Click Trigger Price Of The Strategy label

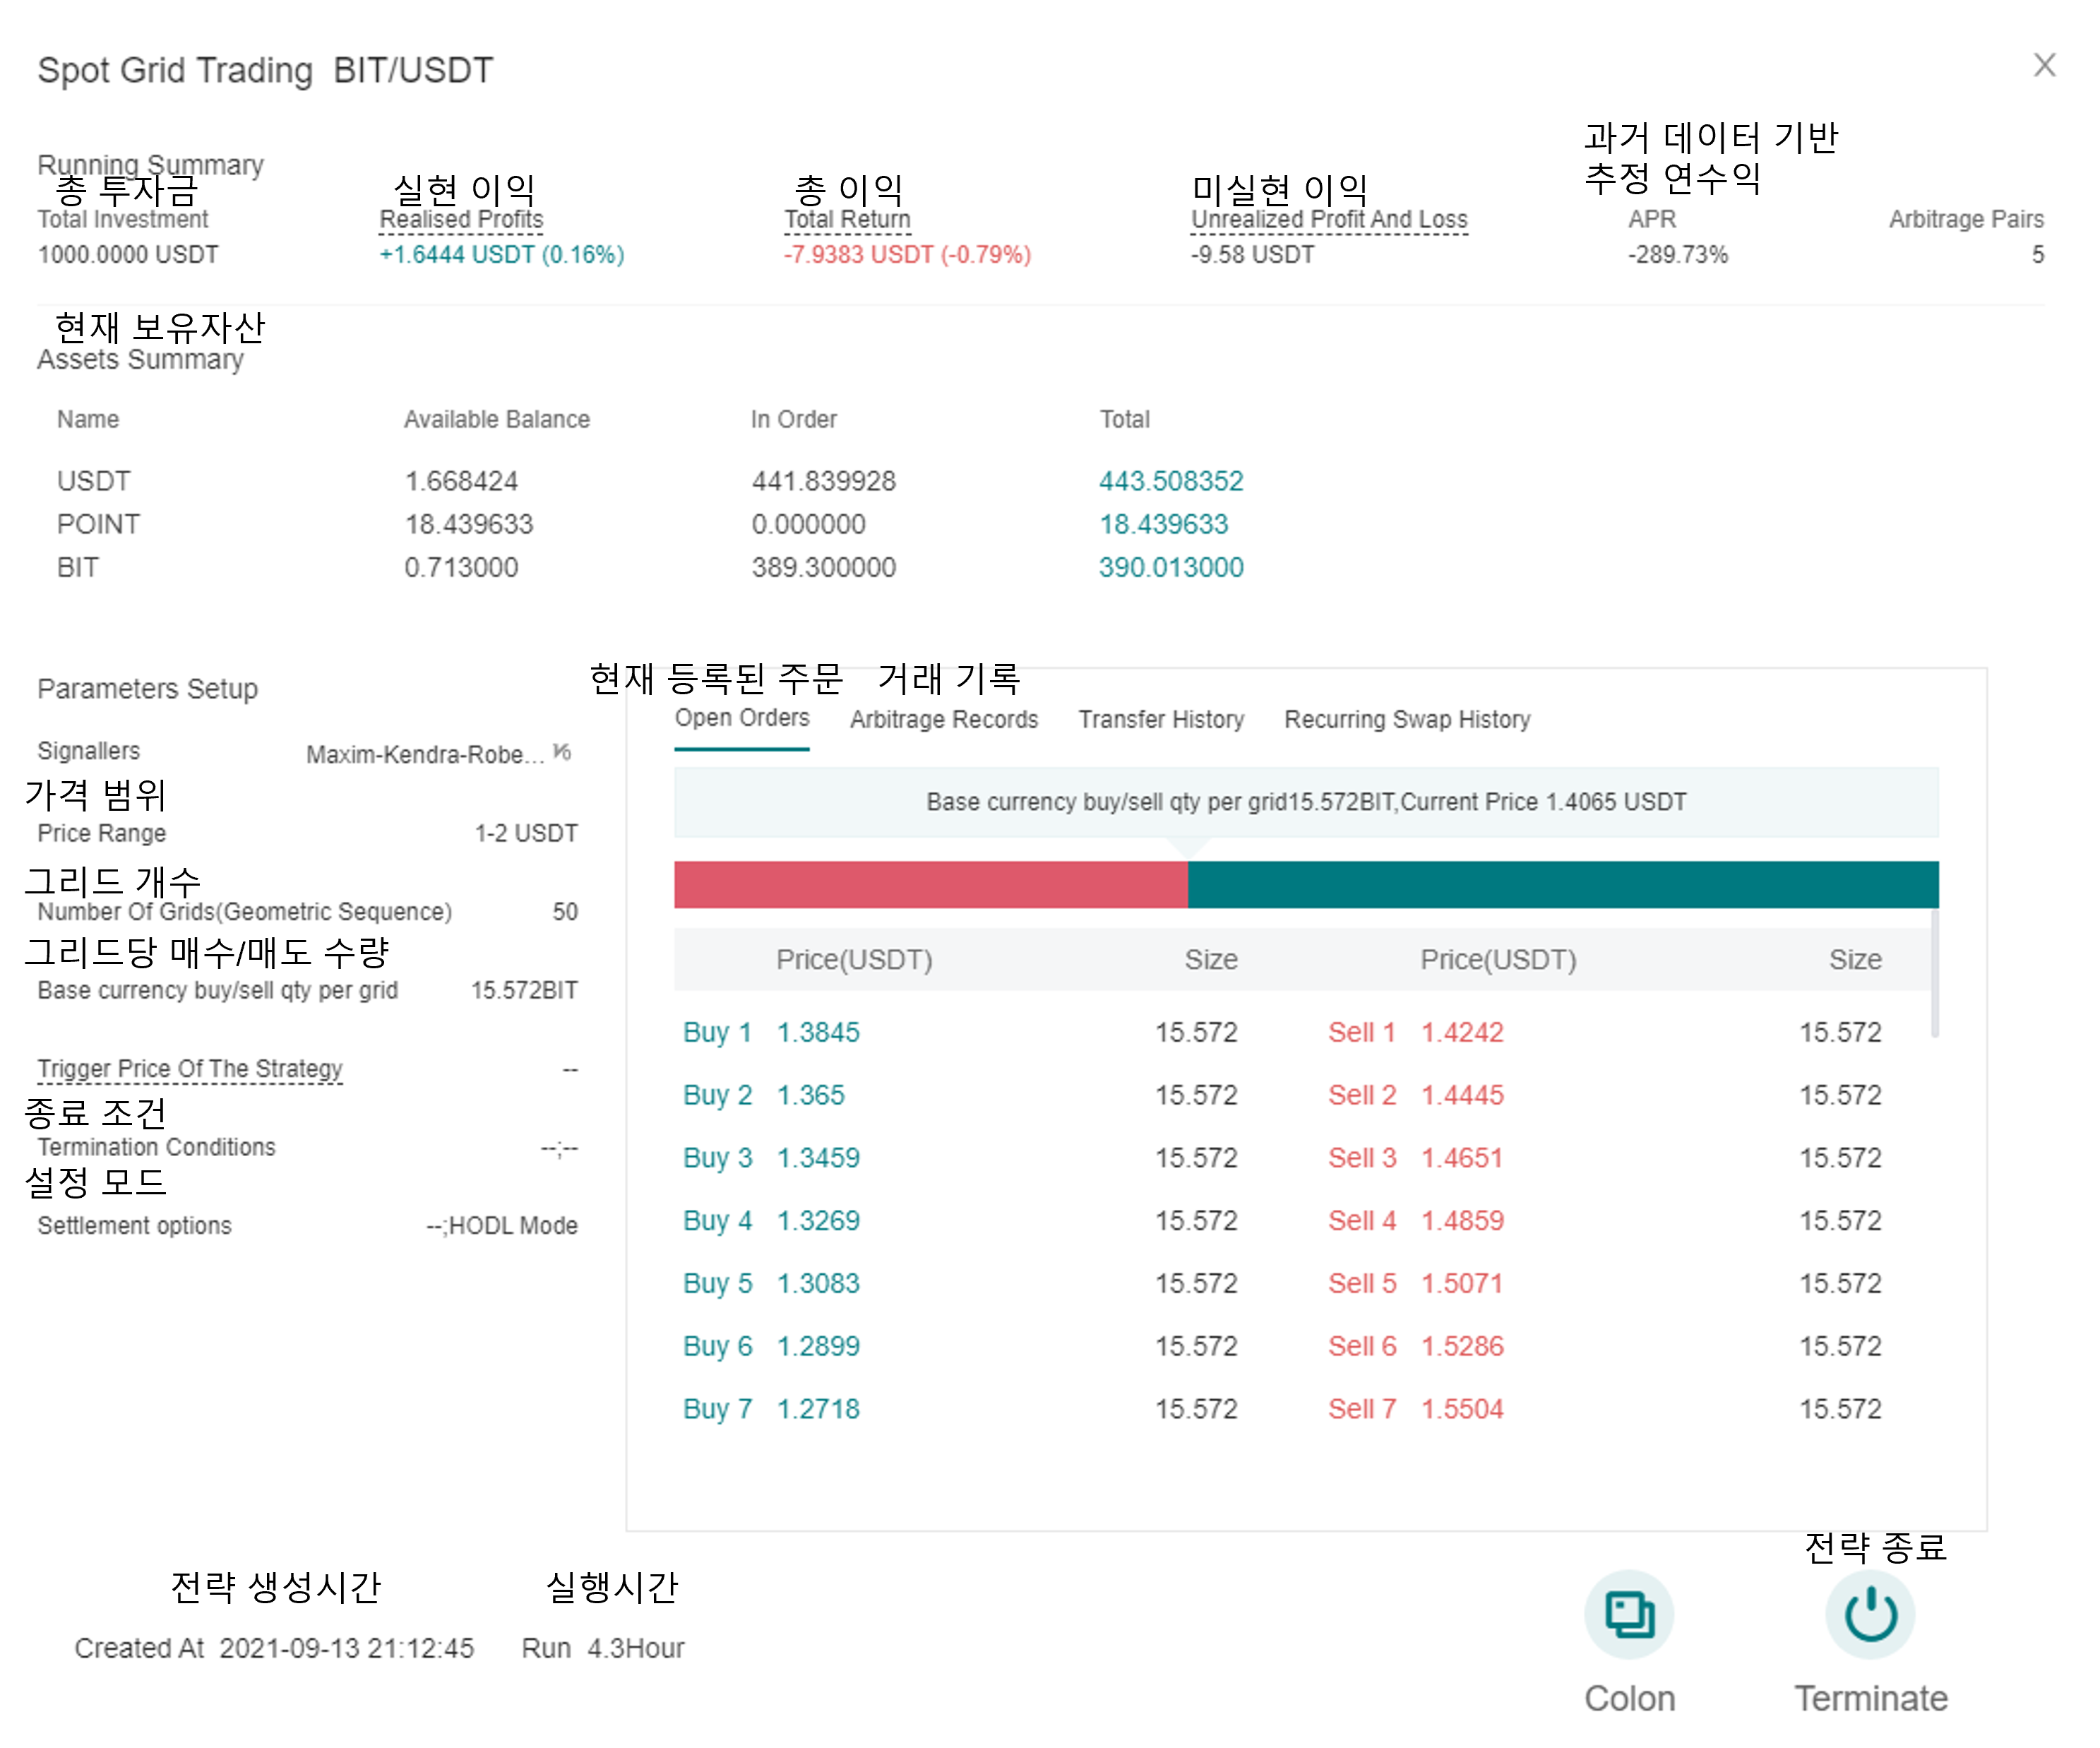click(x=190, y=1068)
